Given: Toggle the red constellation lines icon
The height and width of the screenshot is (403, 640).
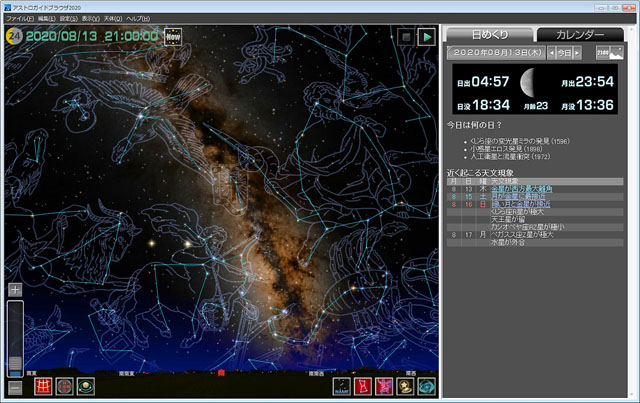Looking at the screenshot, I should 362,386.
